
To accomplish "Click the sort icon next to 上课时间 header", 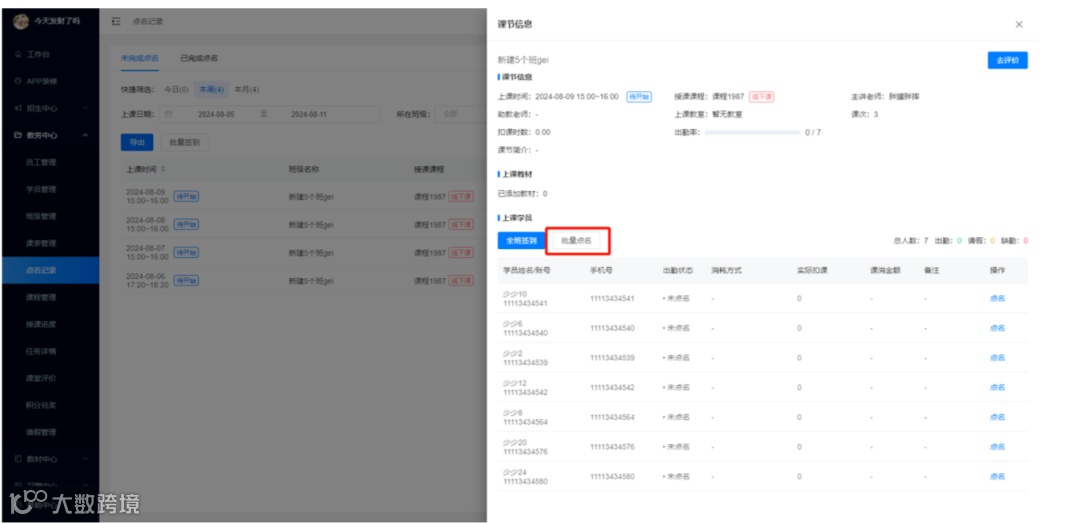I will [x=163, y=169].
